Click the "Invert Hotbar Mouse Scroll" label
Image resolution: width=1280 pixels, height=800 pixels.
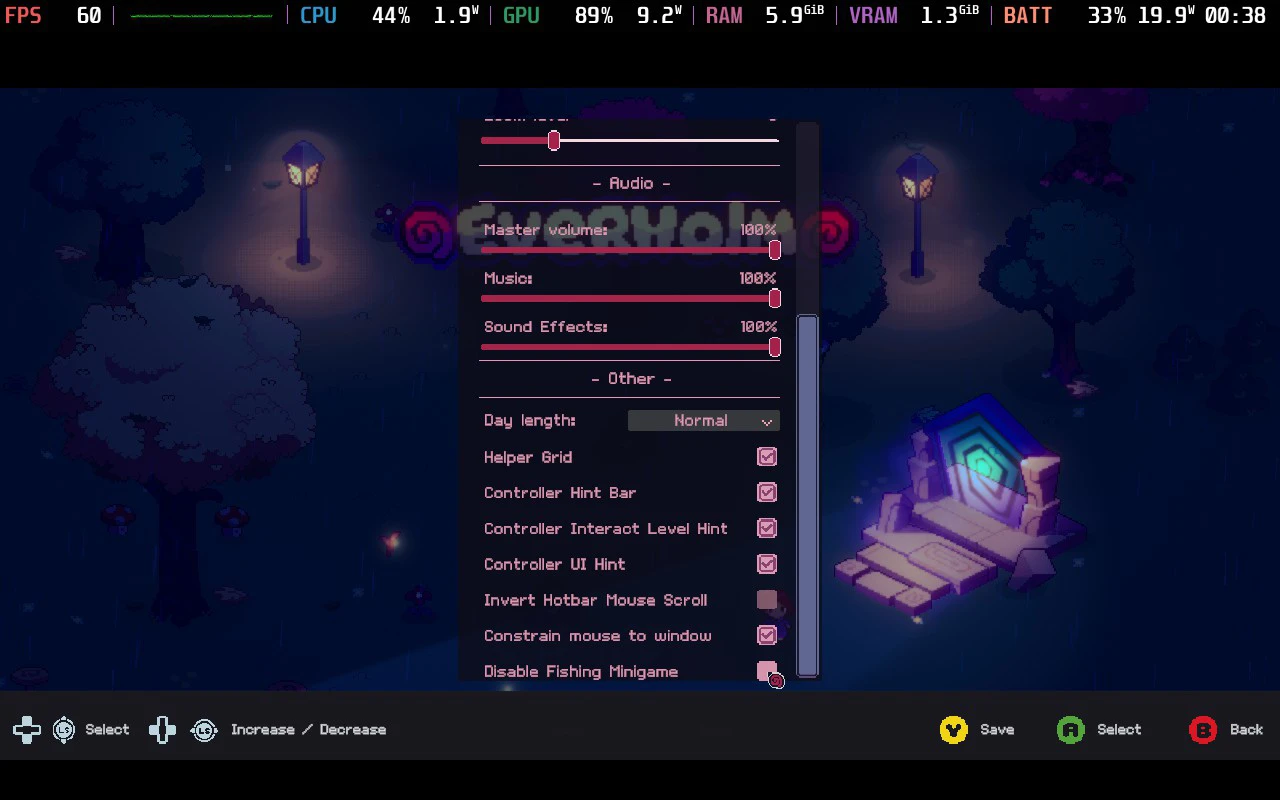tap(596, 600)
